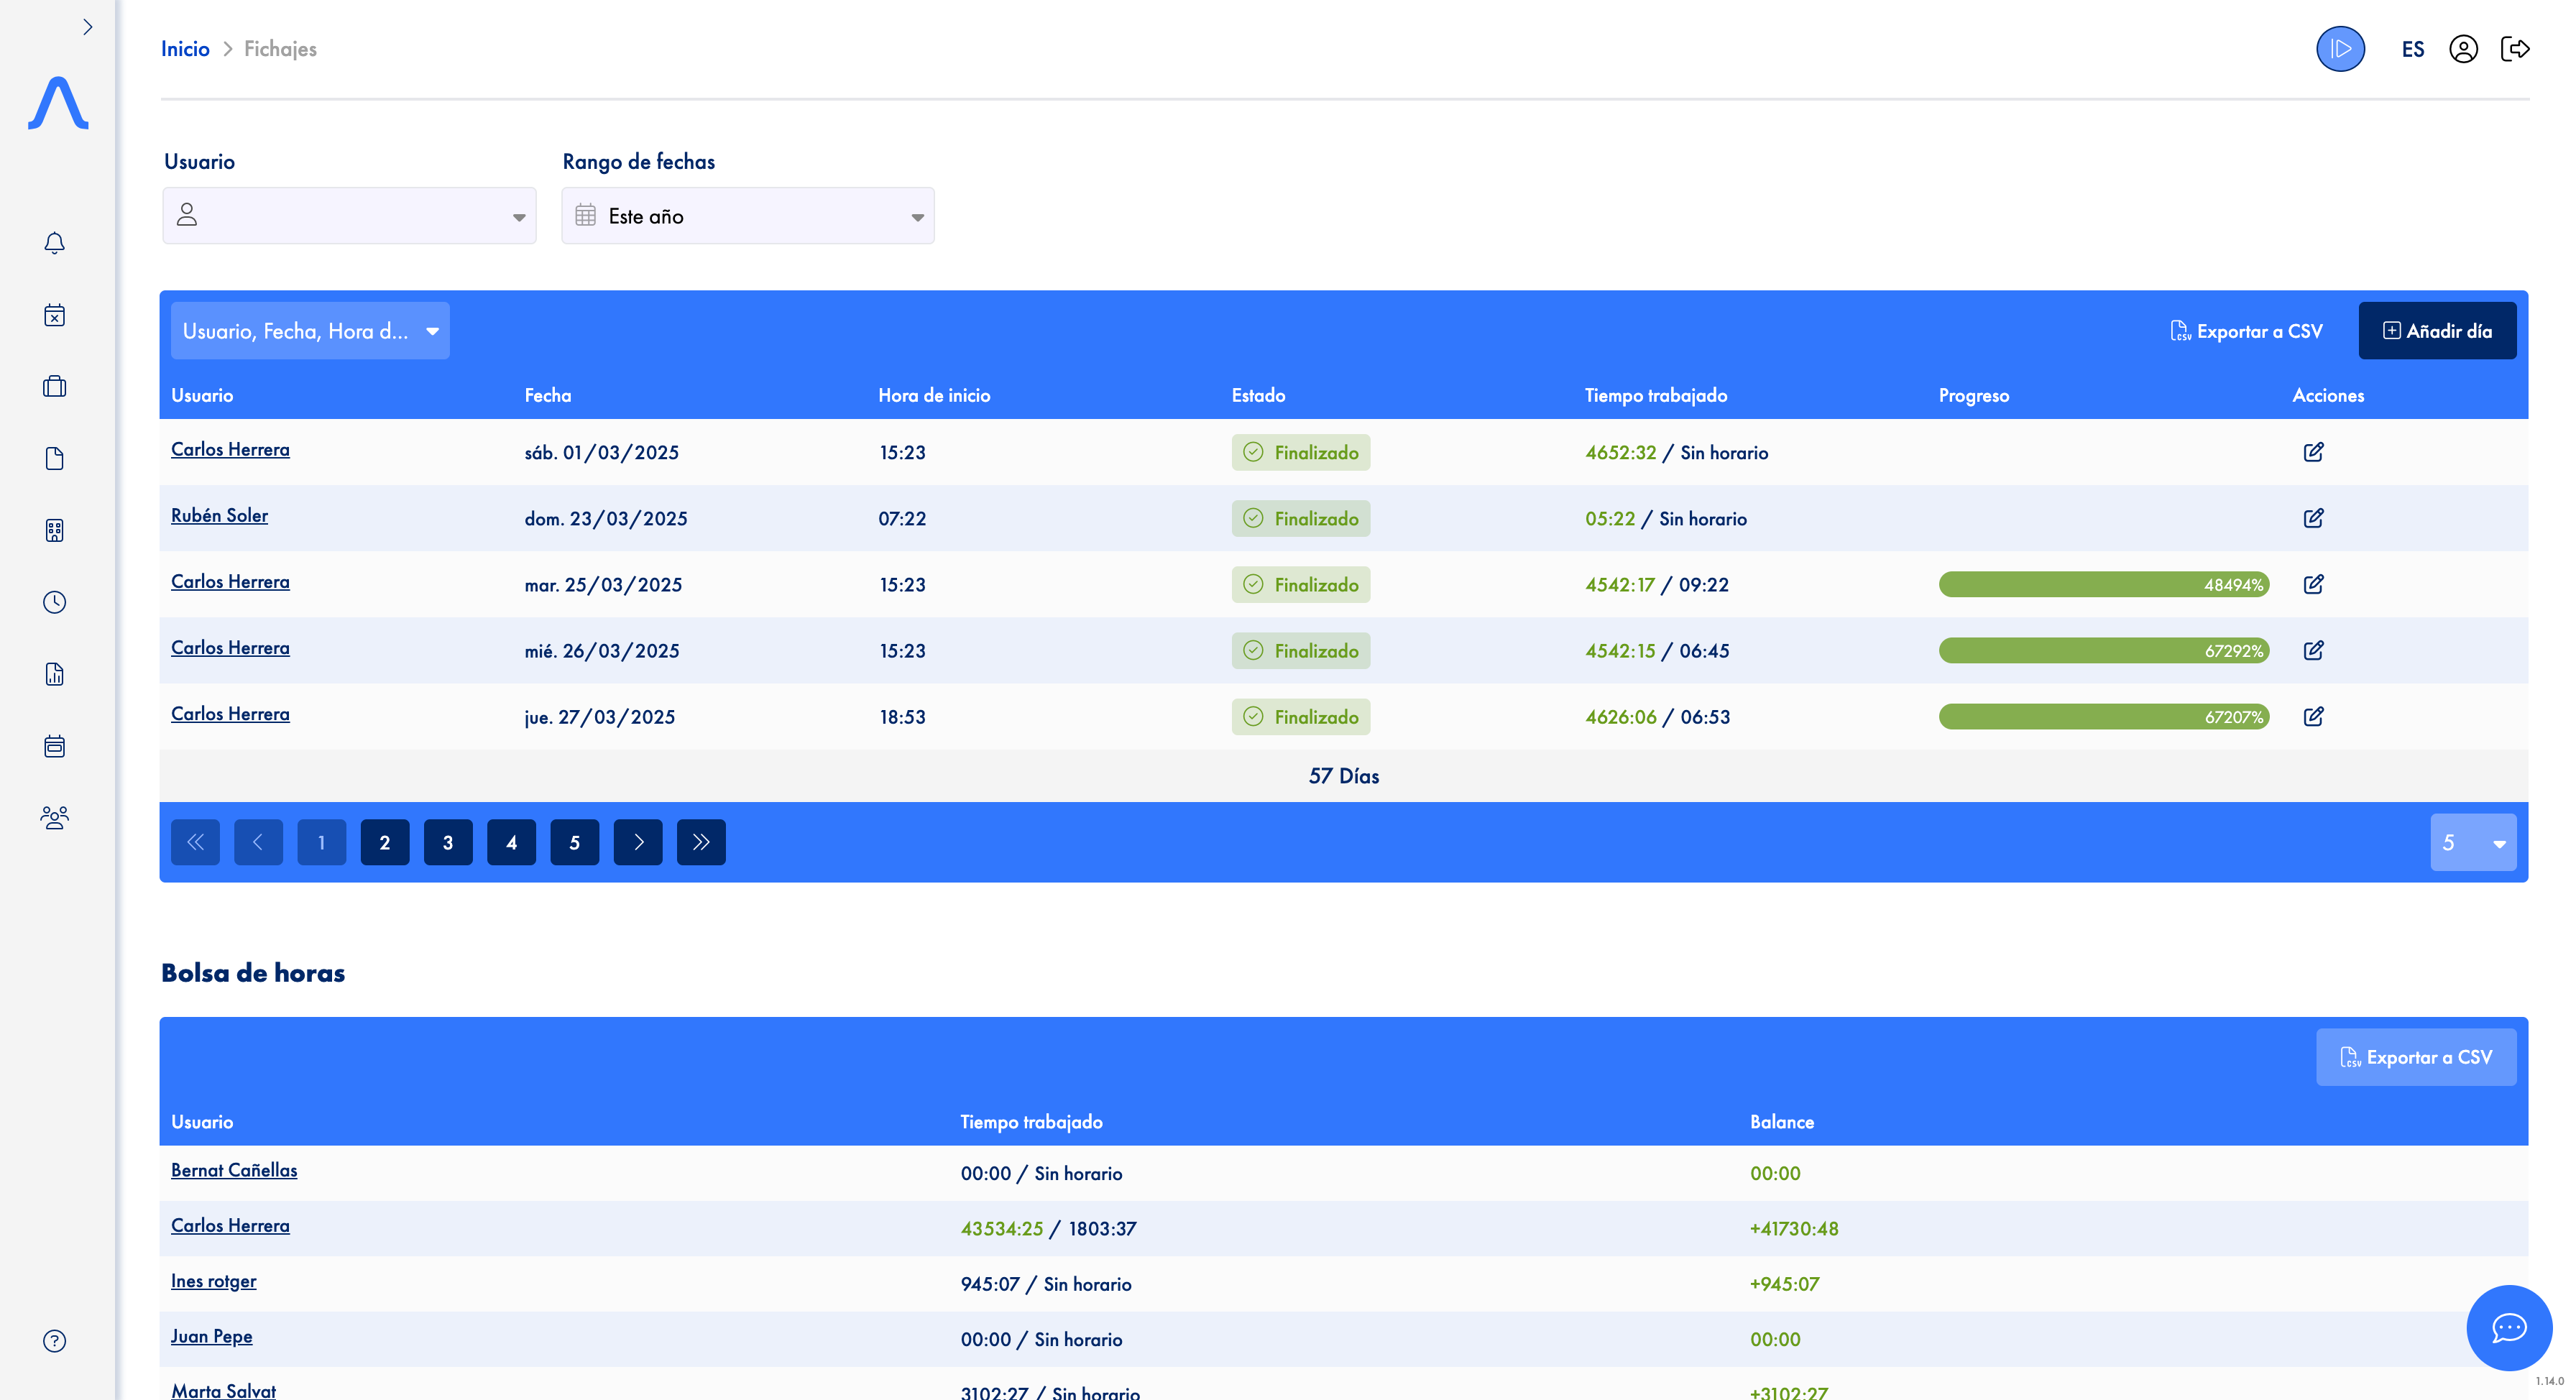
Task: Click the help question mark icon
Action: 55,1341
